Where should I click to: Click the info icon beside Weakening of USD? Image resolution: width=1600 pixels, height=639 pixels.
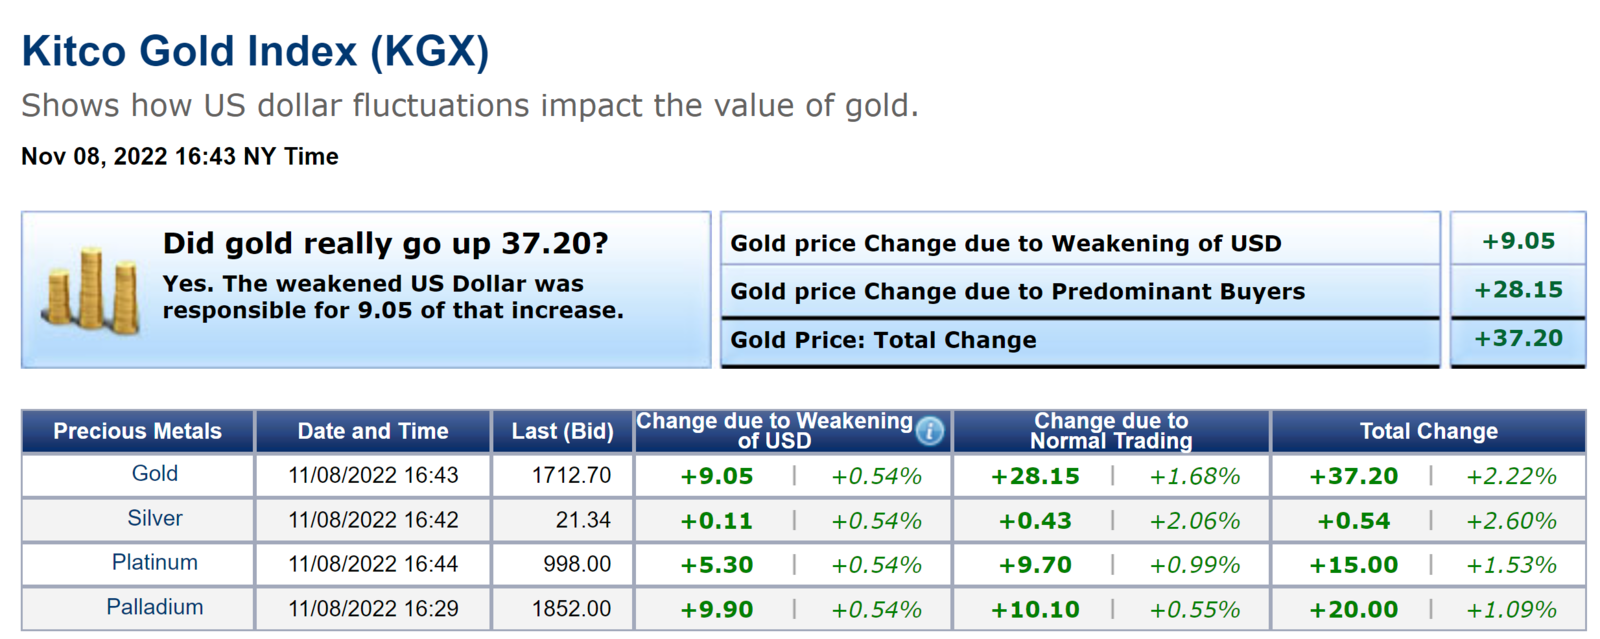coord(930,431)
